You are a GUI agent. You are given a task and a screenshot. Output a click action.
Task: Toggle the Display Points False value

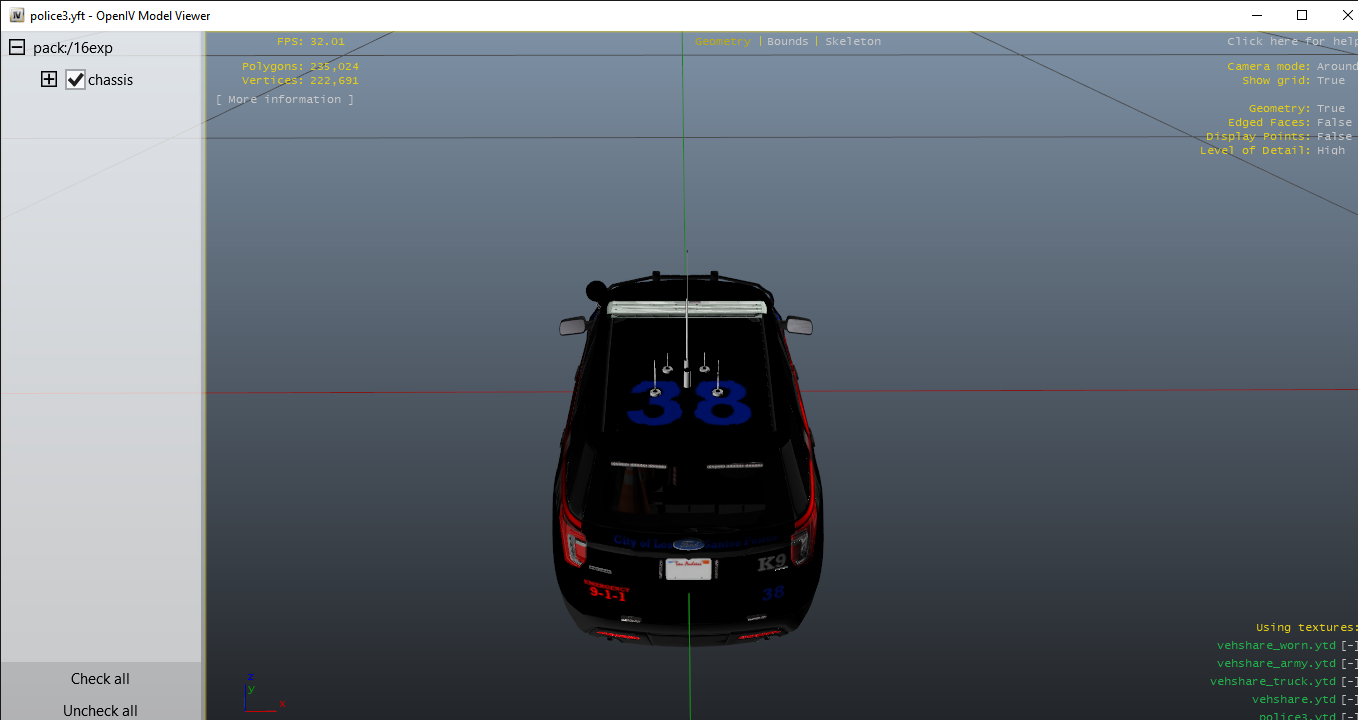click(x=1334, y=137)
